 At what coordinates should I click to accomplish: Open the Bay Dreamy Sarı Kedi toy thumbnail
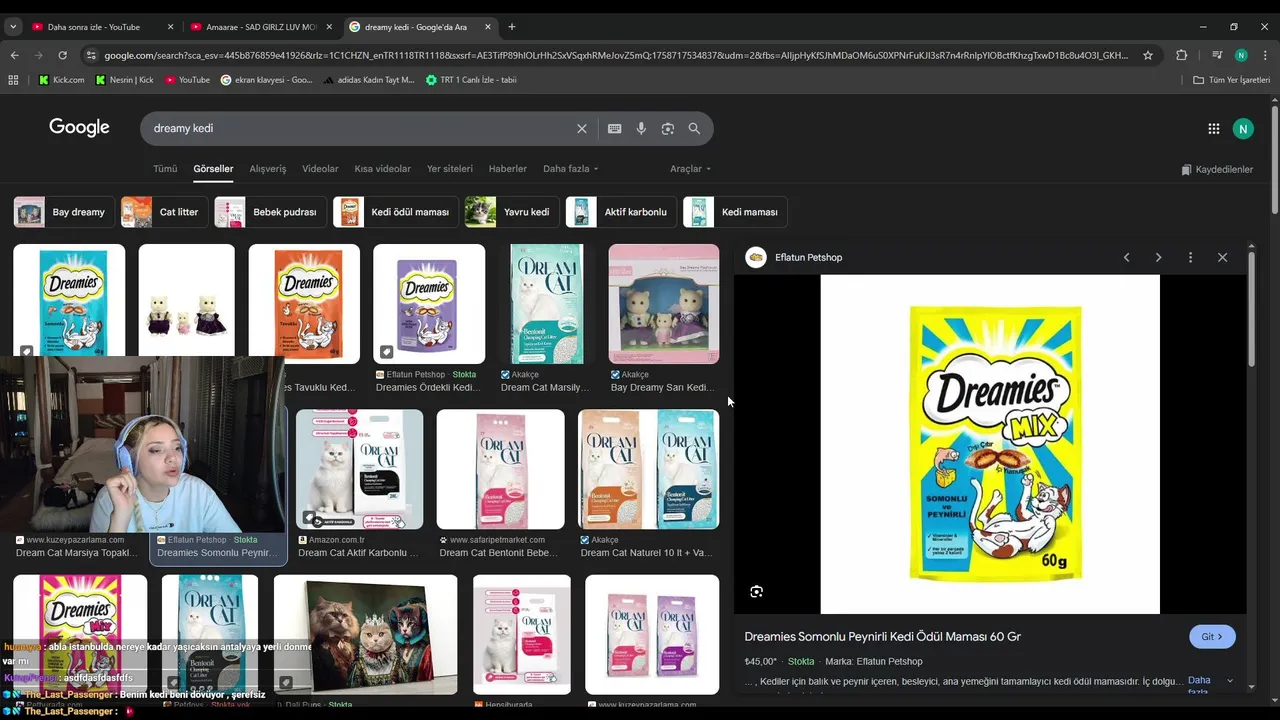pyautogui.click(x=664, y=304)
